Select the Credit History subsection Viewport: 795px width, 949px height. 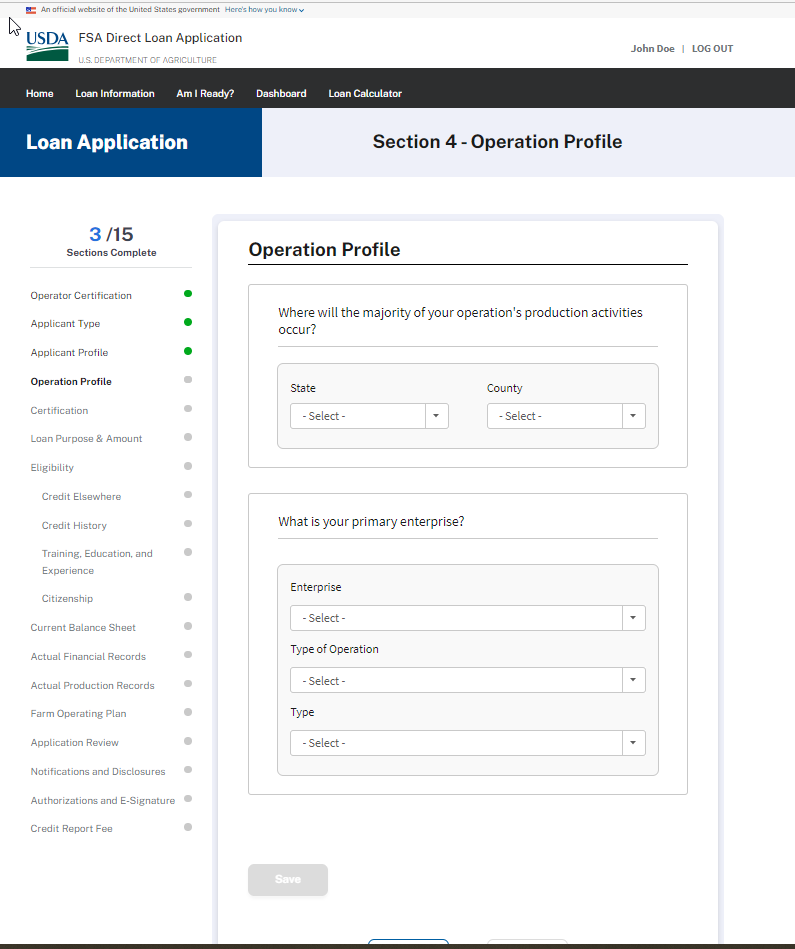74,525
